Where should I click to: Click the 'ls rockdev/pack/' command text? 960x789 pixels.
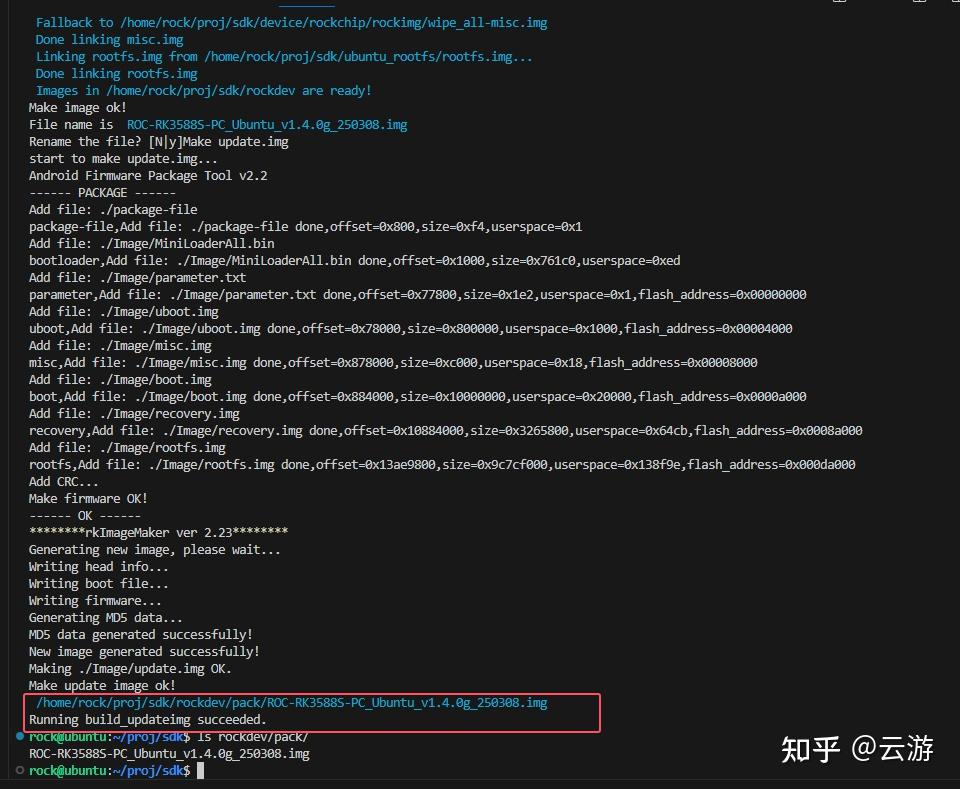(253, 736)
